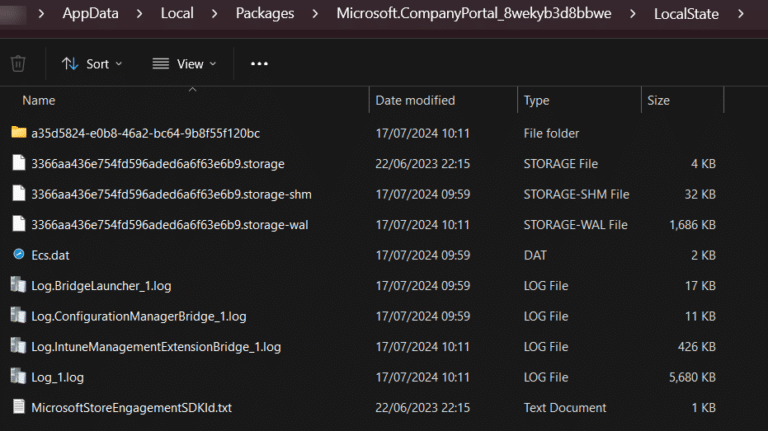The height and width of the screenshot is (431, 768).
Task: Click text document icon of MicrosoftStoreEngagementSDKId.txt
Action: tap(19, 407)
